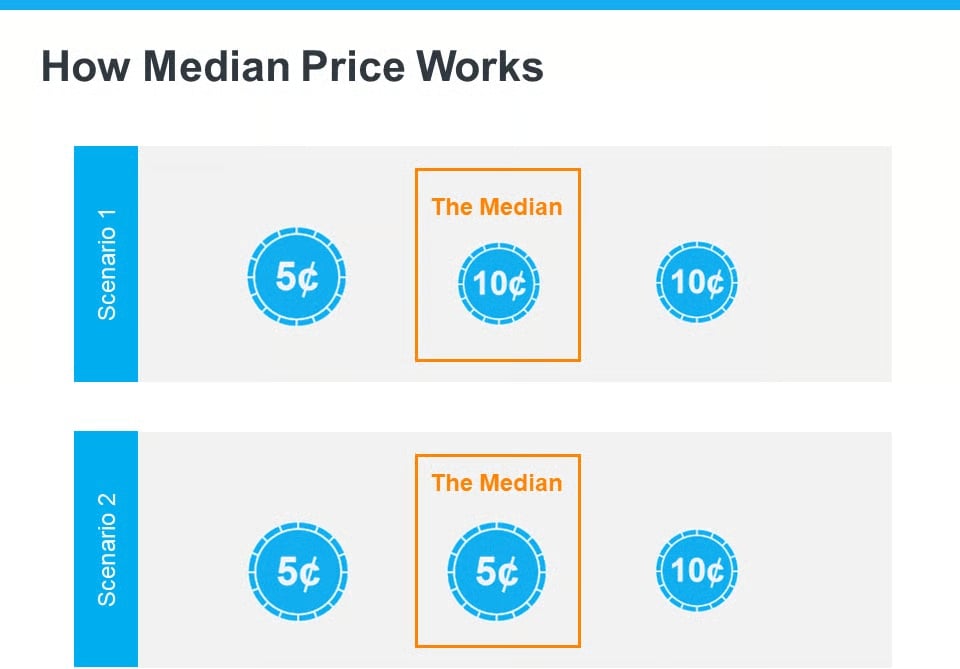Click the bottom edge of Scenario 1's orange box
960x669 pixels.
[x=498, y=360]
